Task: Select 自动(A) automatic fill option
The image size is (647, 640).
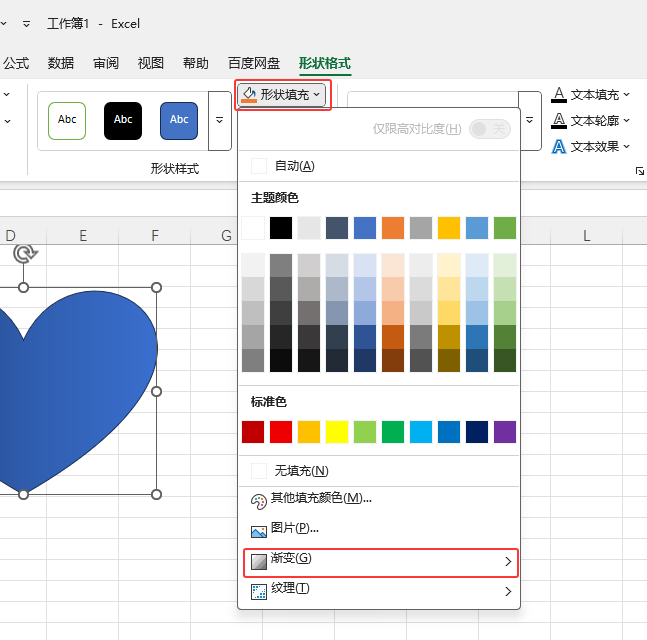Action: tap(379, 166)
